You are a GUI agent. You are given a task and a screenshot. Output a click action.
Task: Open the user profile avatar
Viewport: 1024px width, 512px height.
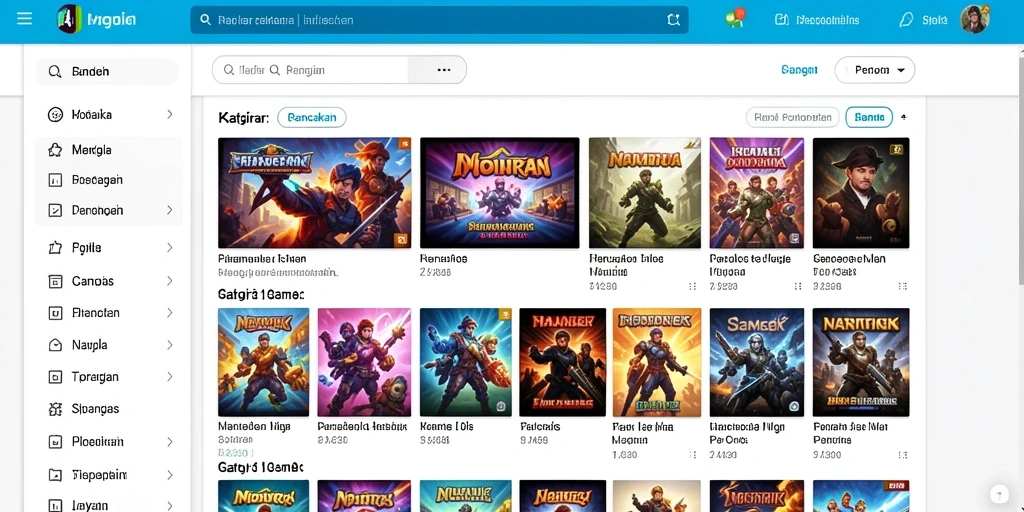pyautogui.click(x=974, y=19)
